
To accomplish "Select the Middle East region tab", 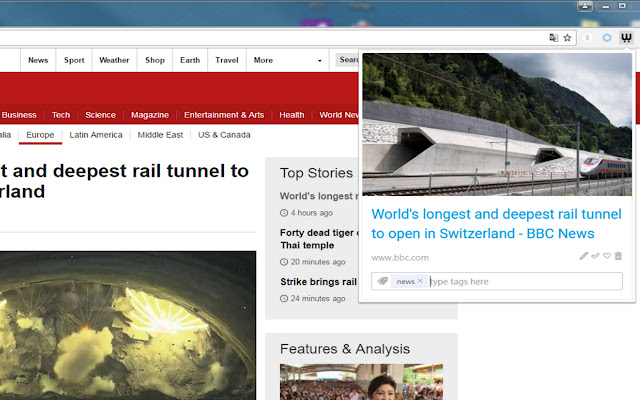I will tap(160, 135).
